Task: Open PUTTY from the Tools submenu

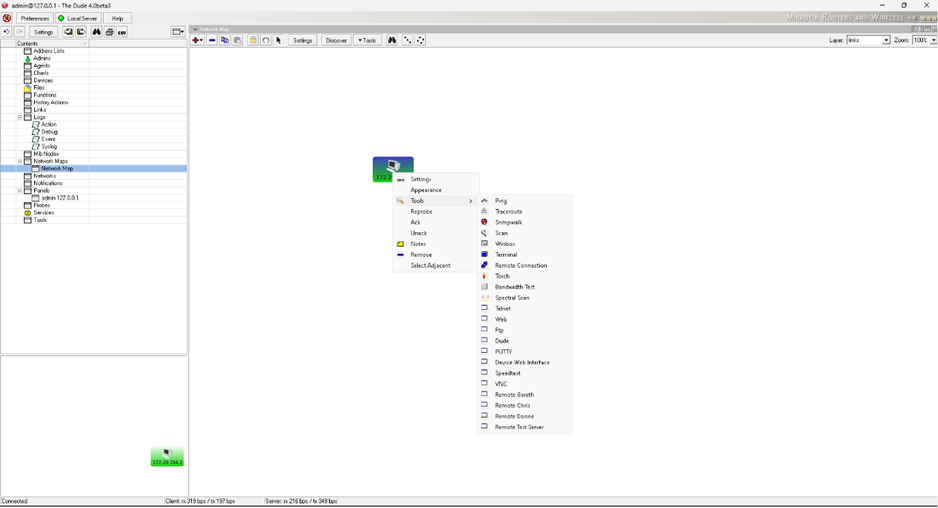Action: click(524, 351)
